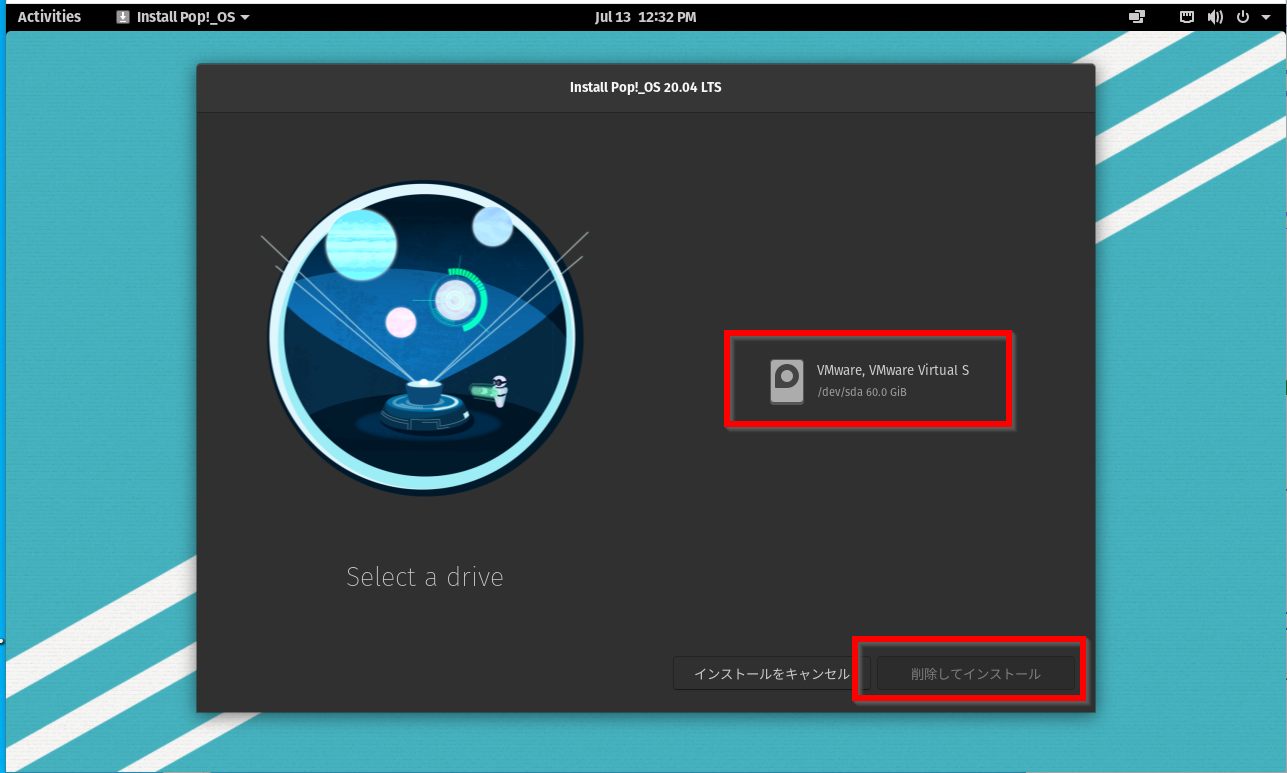Click the wired connection status icon
The width and height of the screenshot is (1287, 773).
pos(1188,17)
